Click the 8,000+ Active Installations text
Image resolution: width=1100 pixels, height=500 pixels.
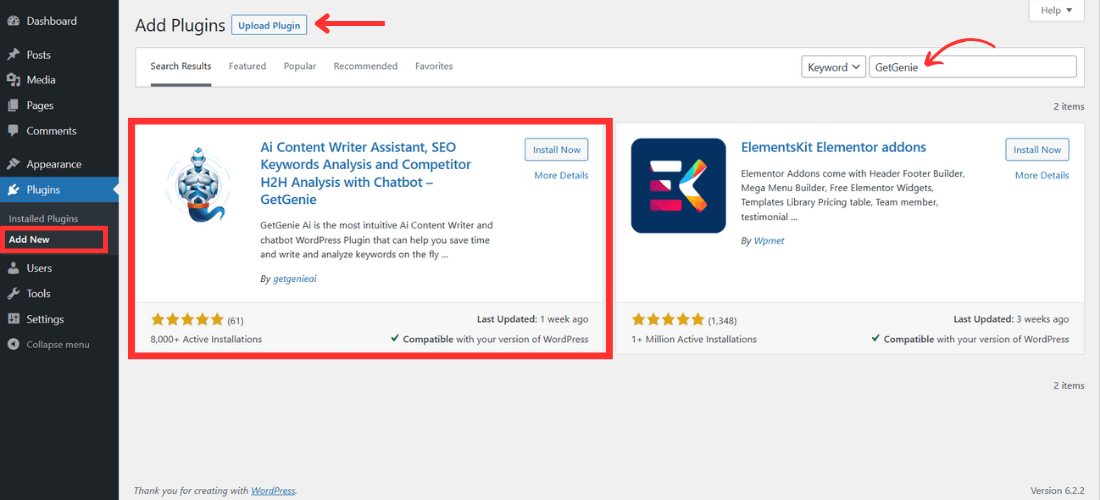(x=206, y=339)
